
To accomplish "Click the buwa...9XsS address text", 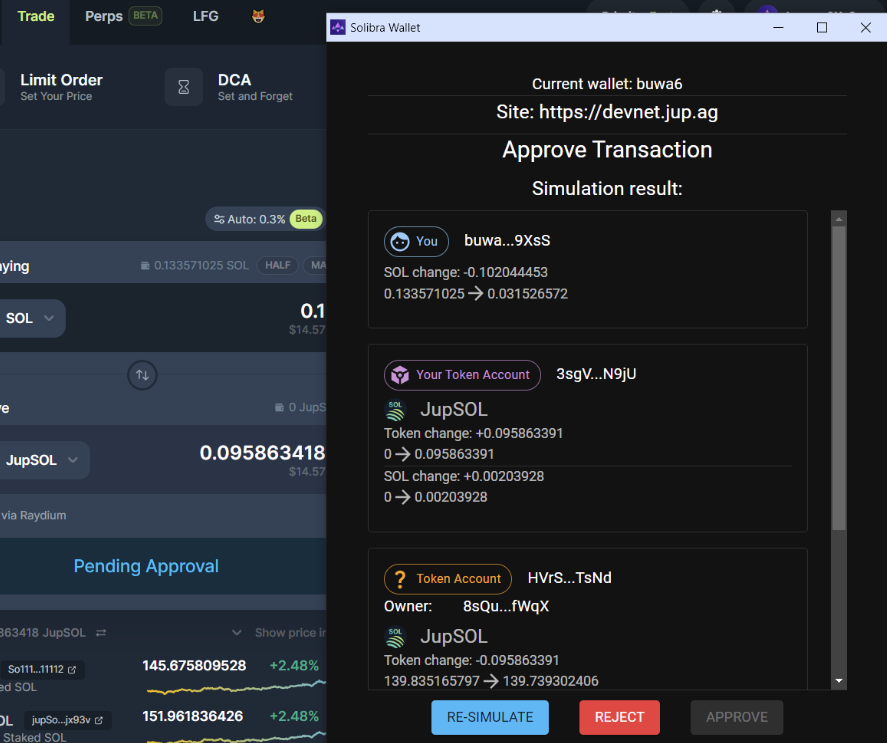I will coord(507,240).
